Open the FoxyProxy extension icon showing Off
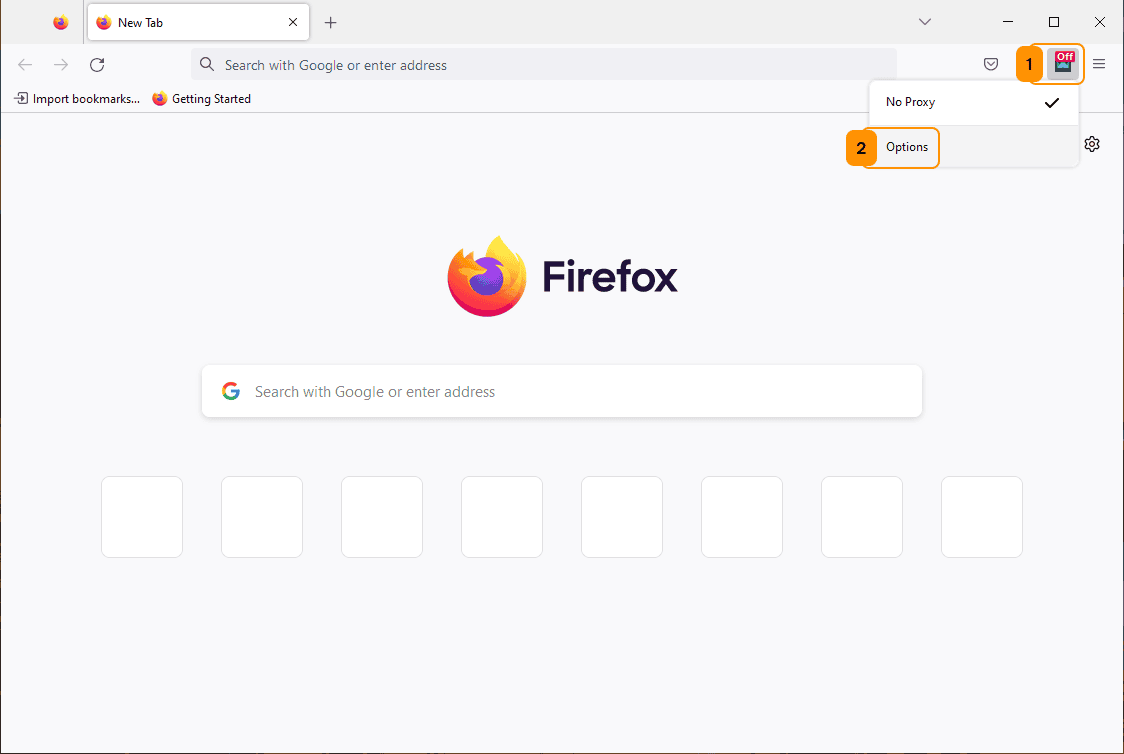 (x=1063, y=64)
